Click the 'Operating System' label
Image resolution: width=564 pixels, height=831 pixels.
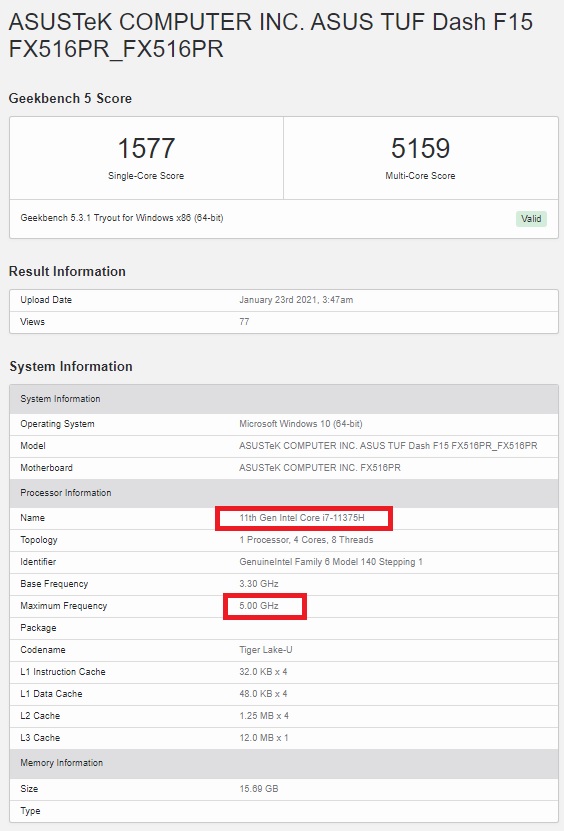57,424
